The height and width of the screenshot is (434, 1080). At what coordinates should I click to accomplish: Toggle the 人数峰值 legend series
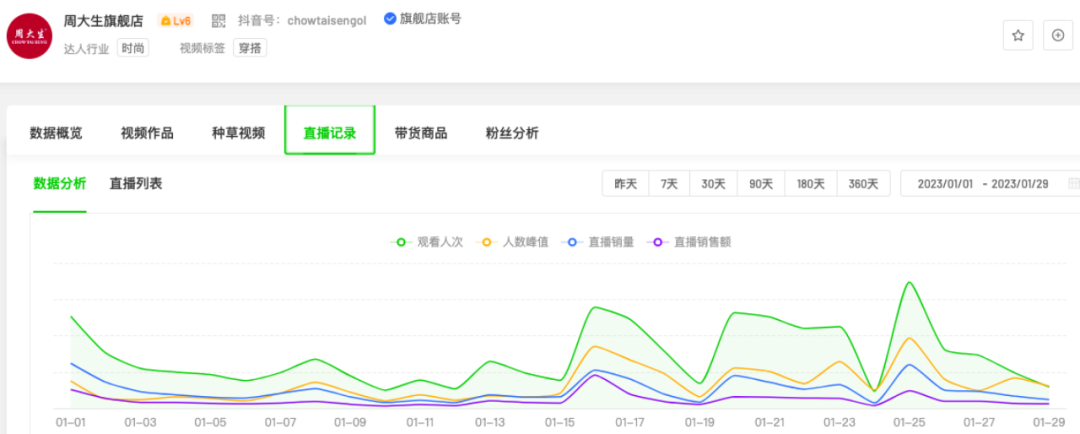point(514,241)
